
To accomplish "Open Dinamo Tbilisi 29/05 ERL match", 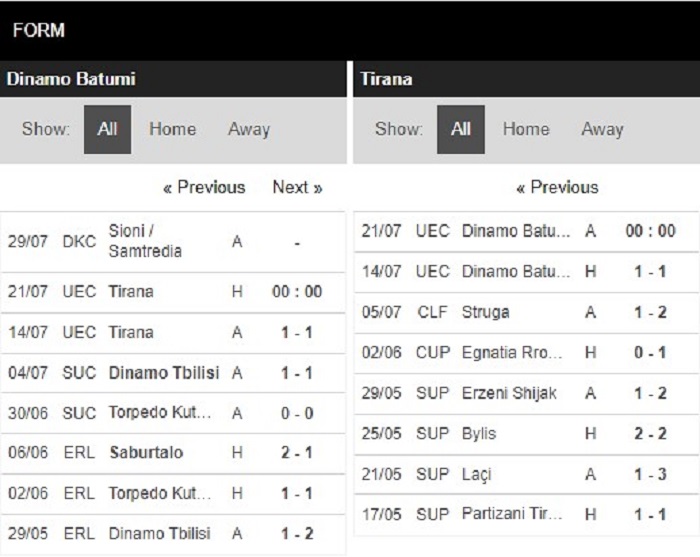I will click(173, 533).
